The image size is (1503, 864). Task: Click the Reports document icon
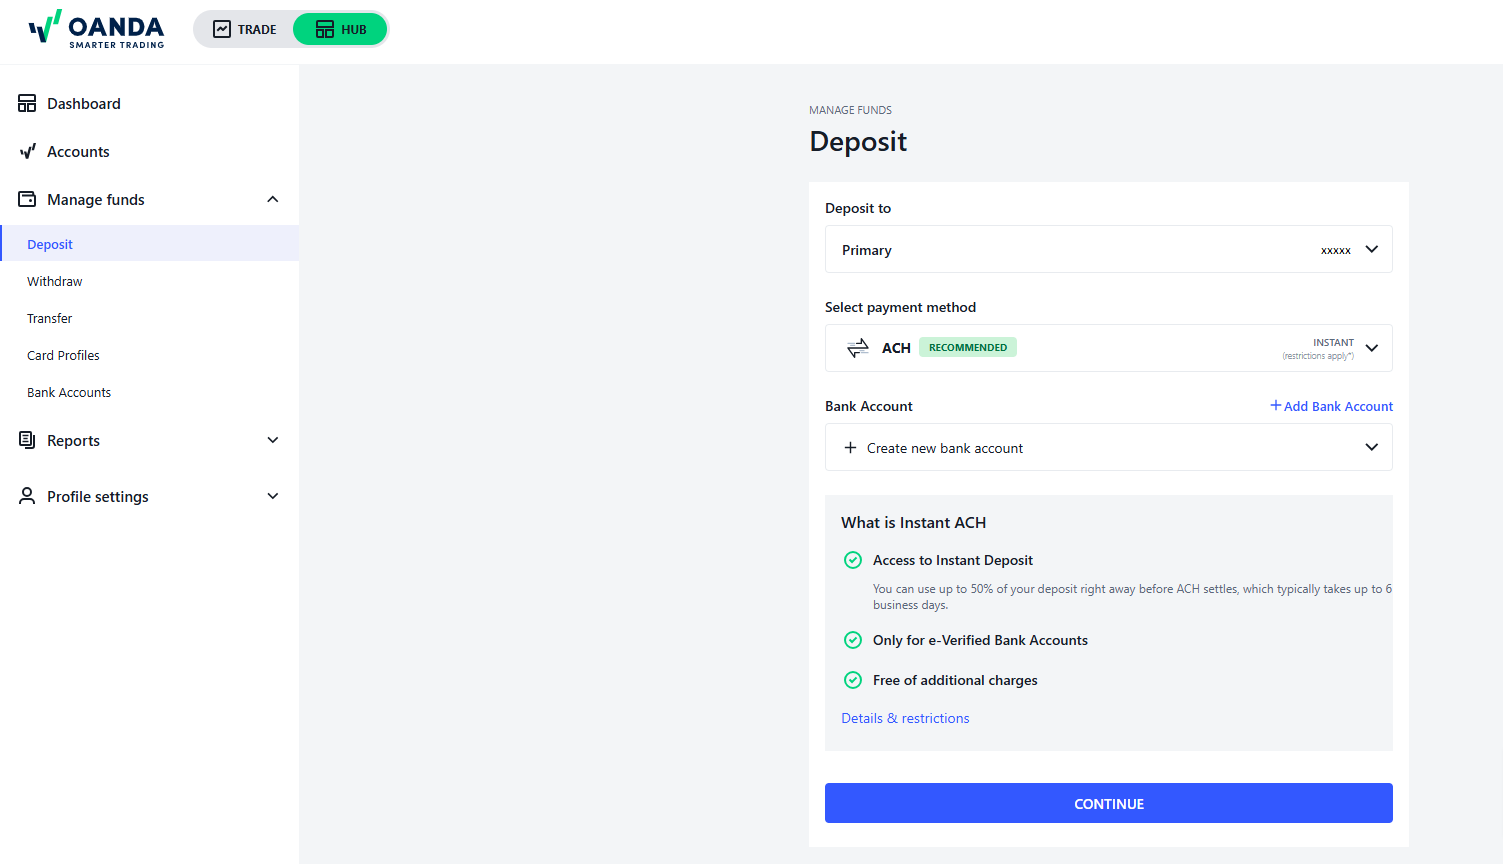pos(27,440)
